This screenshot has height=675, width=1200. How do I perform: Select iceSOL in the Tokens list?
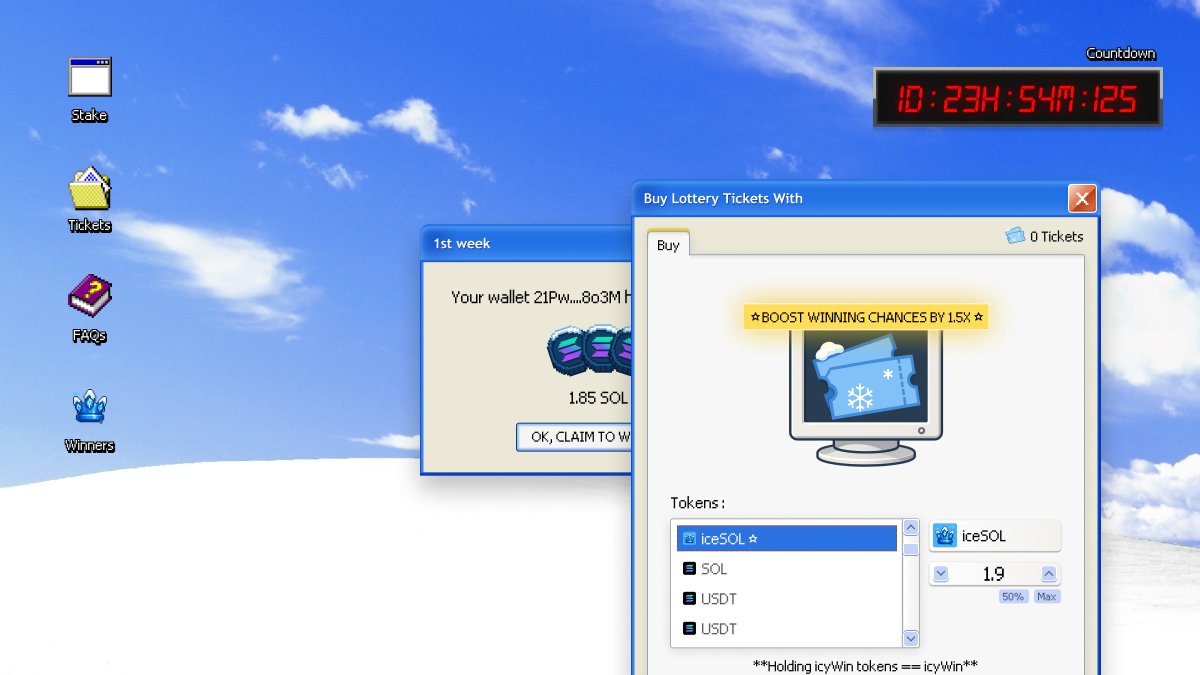click(786, 538)
